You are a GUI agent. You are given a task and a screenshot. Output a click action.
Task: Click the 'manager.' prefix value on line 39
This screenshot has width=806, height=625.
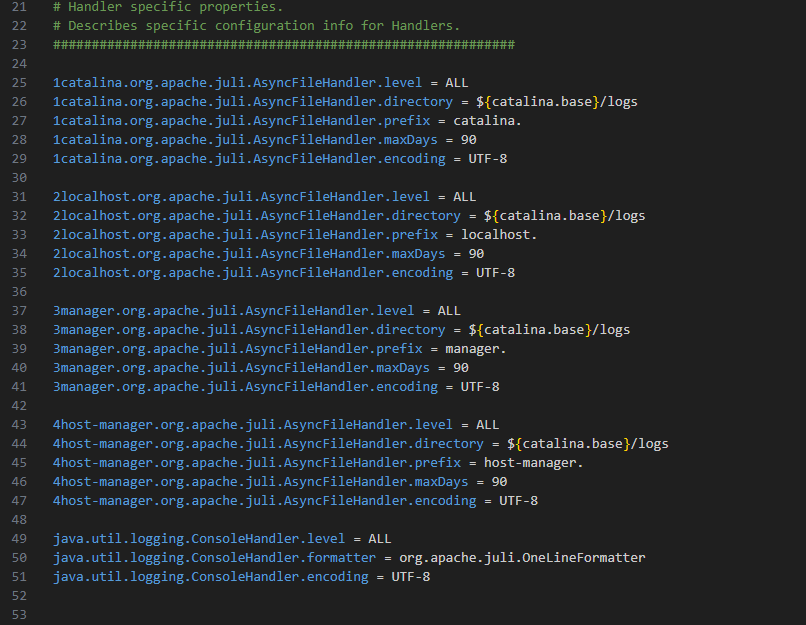click(475, 349)
